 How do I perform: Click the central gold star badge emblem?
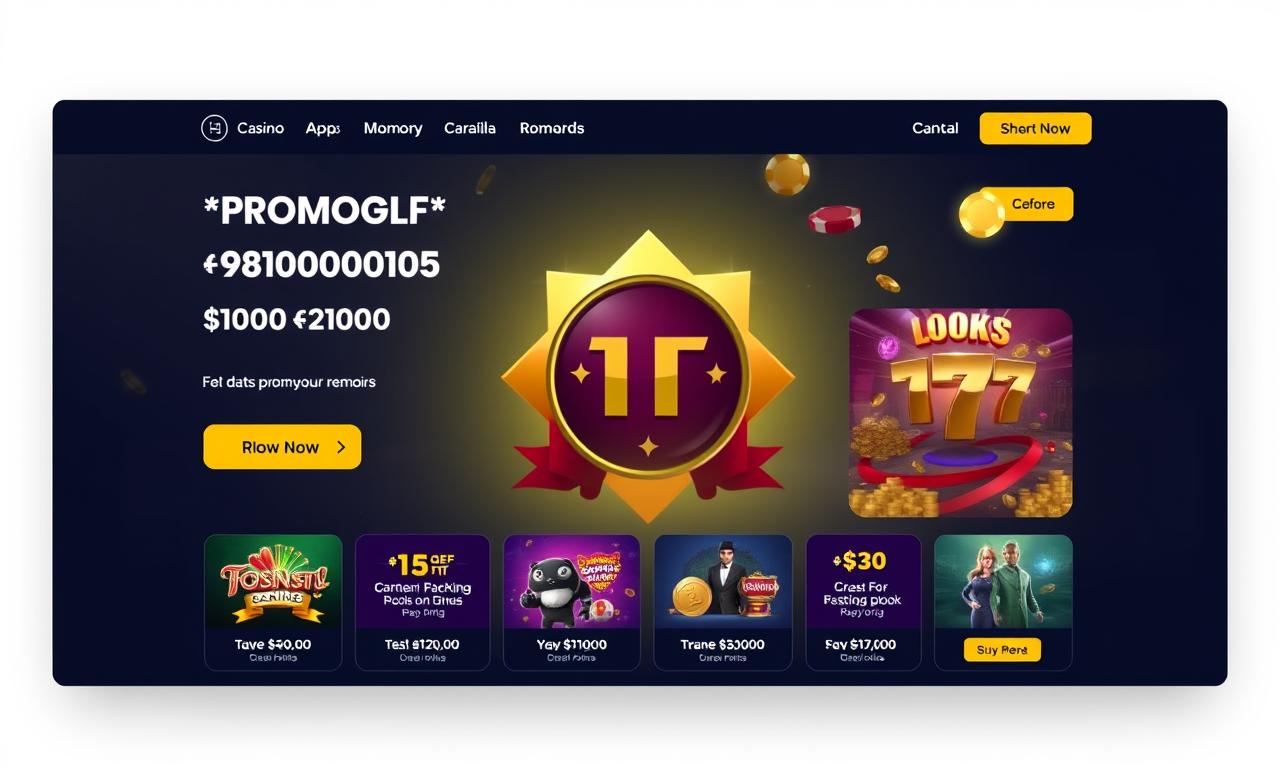pos(648,375)
